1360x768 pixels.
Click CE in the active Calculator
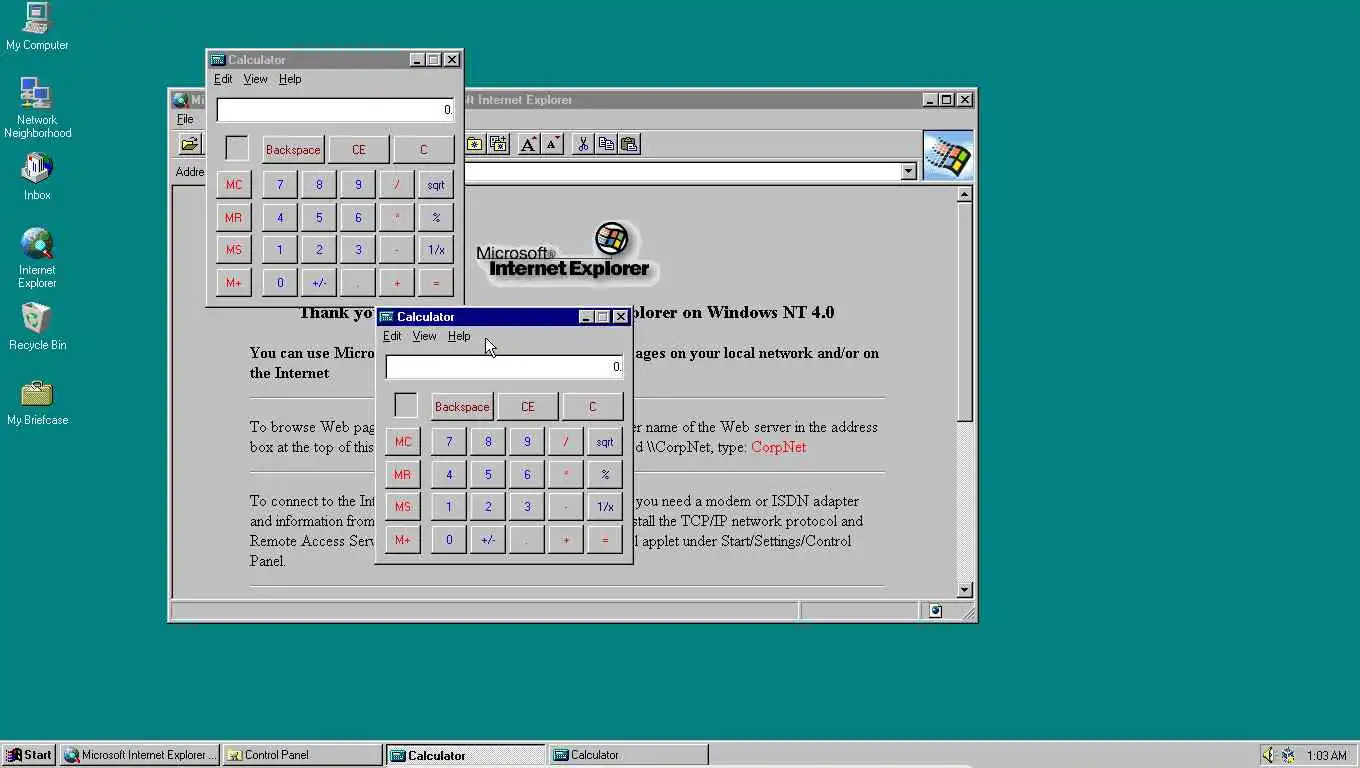pyautogui.click(x=528, y=407)
